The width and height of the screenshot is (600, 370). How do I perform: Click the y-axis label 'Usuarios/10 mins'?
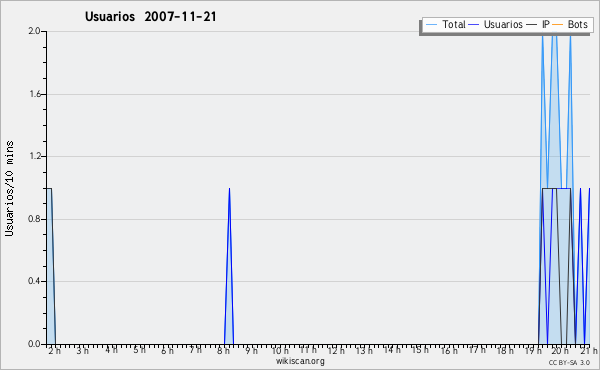[x=9, y=188]
